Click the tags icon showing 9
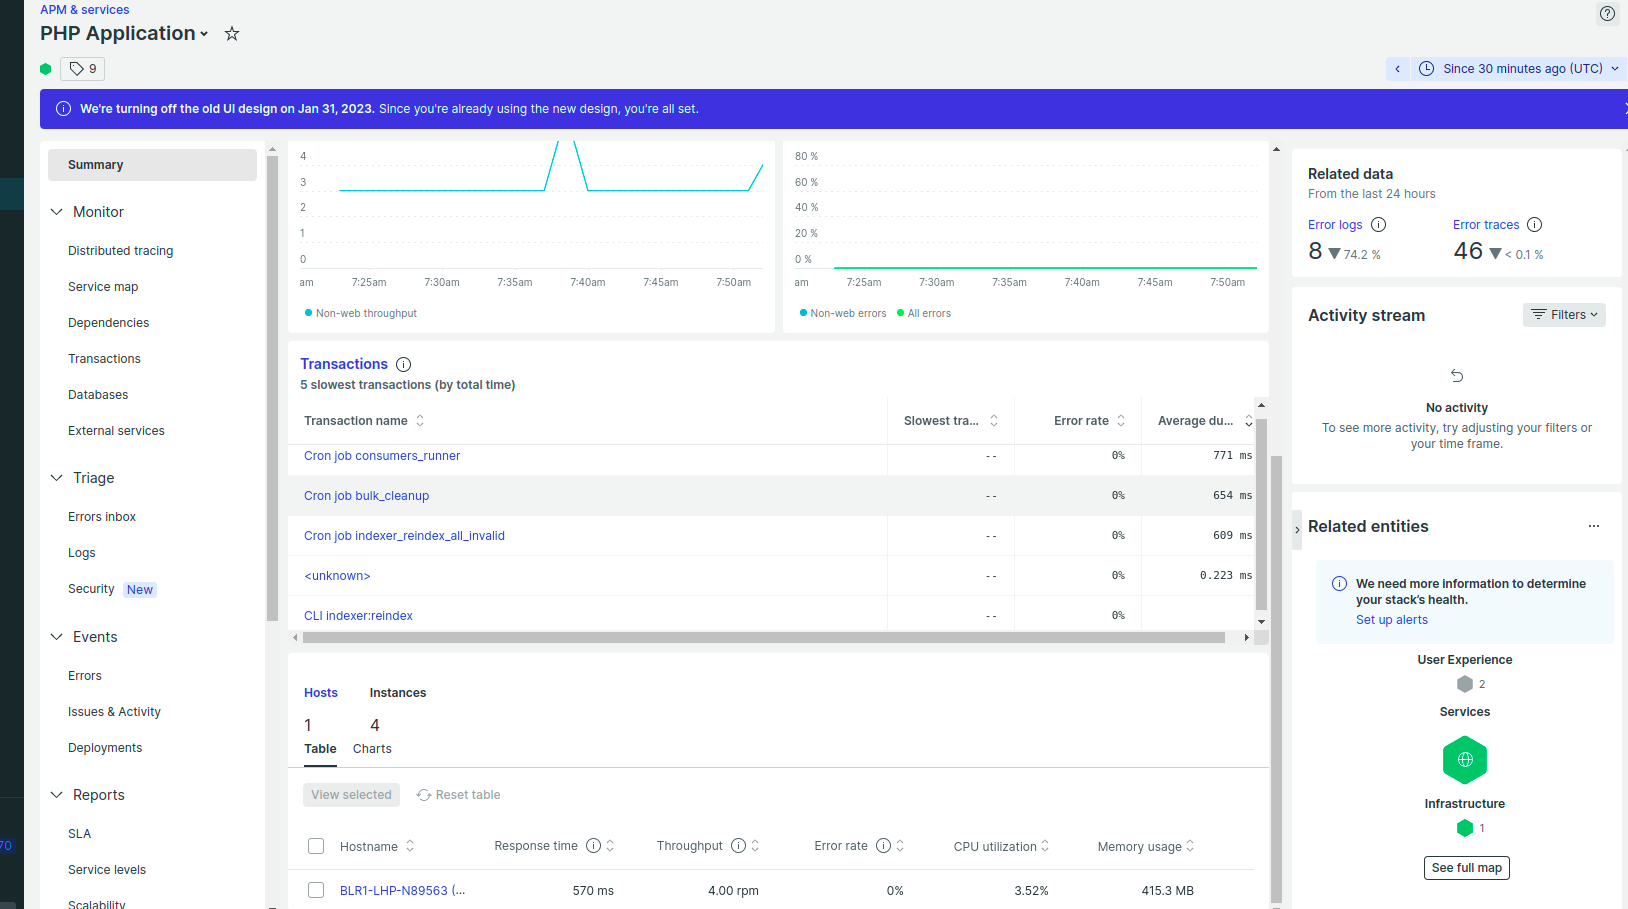The width and height of the screenshot is (1628, 909). (82, 68)
